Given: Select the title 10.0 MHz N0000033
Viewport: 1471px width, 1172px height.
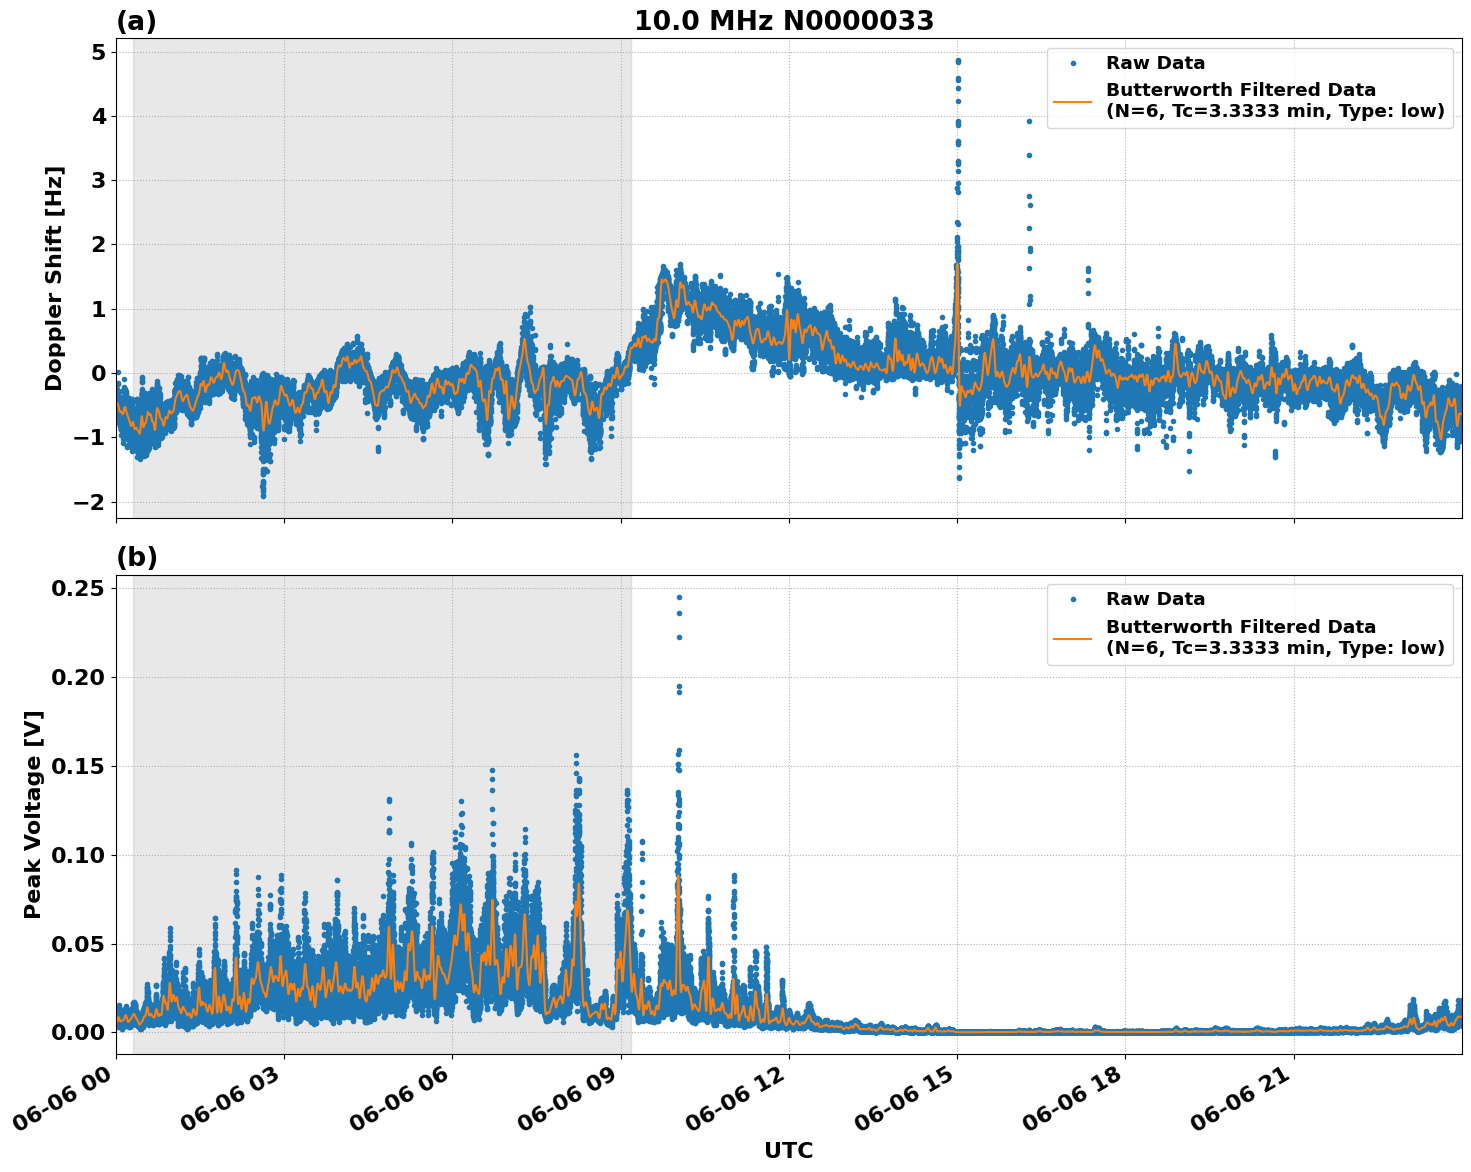Looking at the screenshot, I should pyautogui.click(x=784, y=17).
